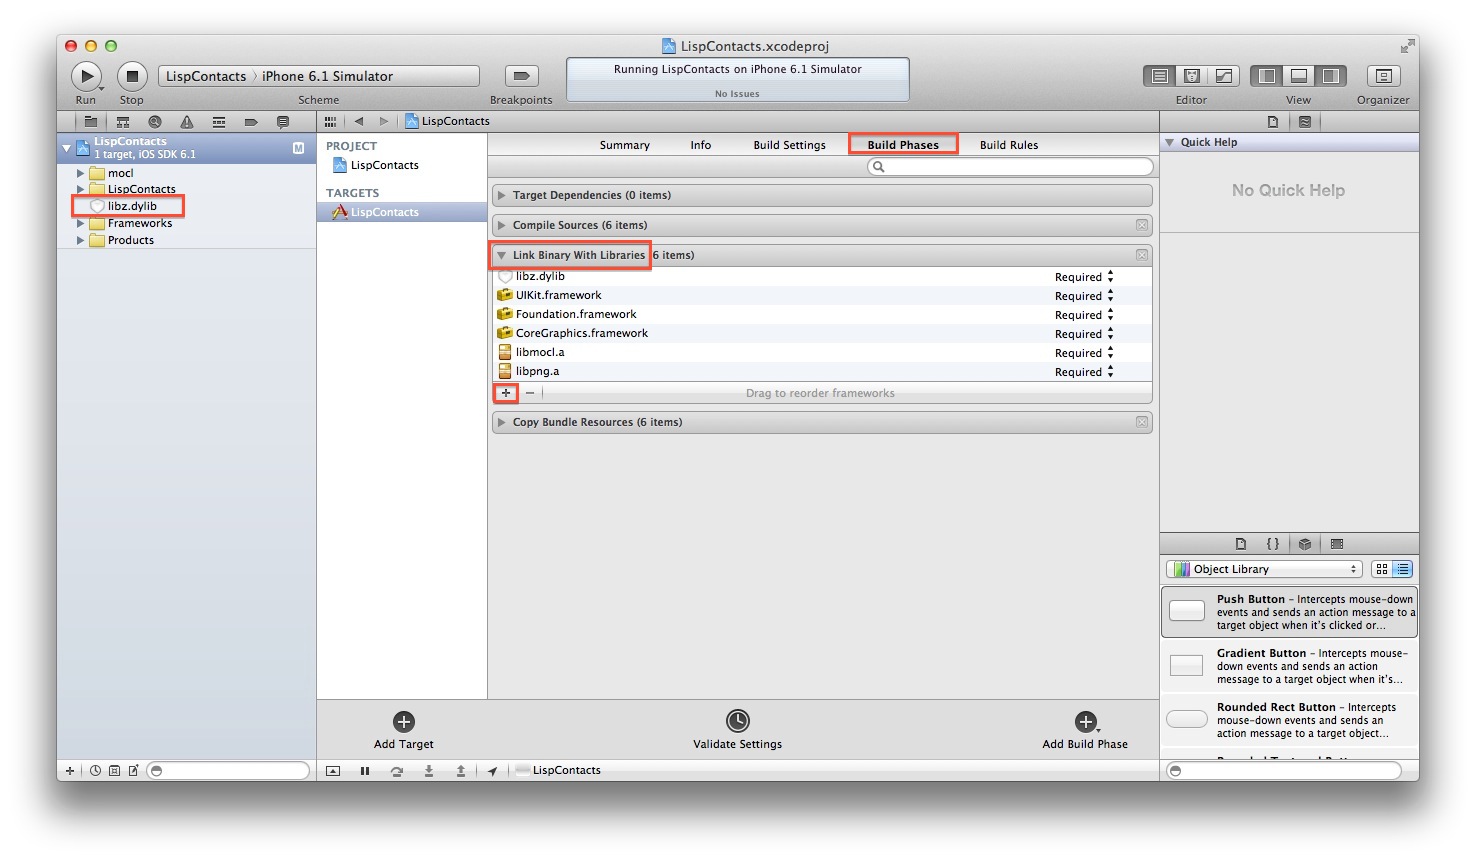
Task: Open related files grid menu
Action: click(330, 121)
